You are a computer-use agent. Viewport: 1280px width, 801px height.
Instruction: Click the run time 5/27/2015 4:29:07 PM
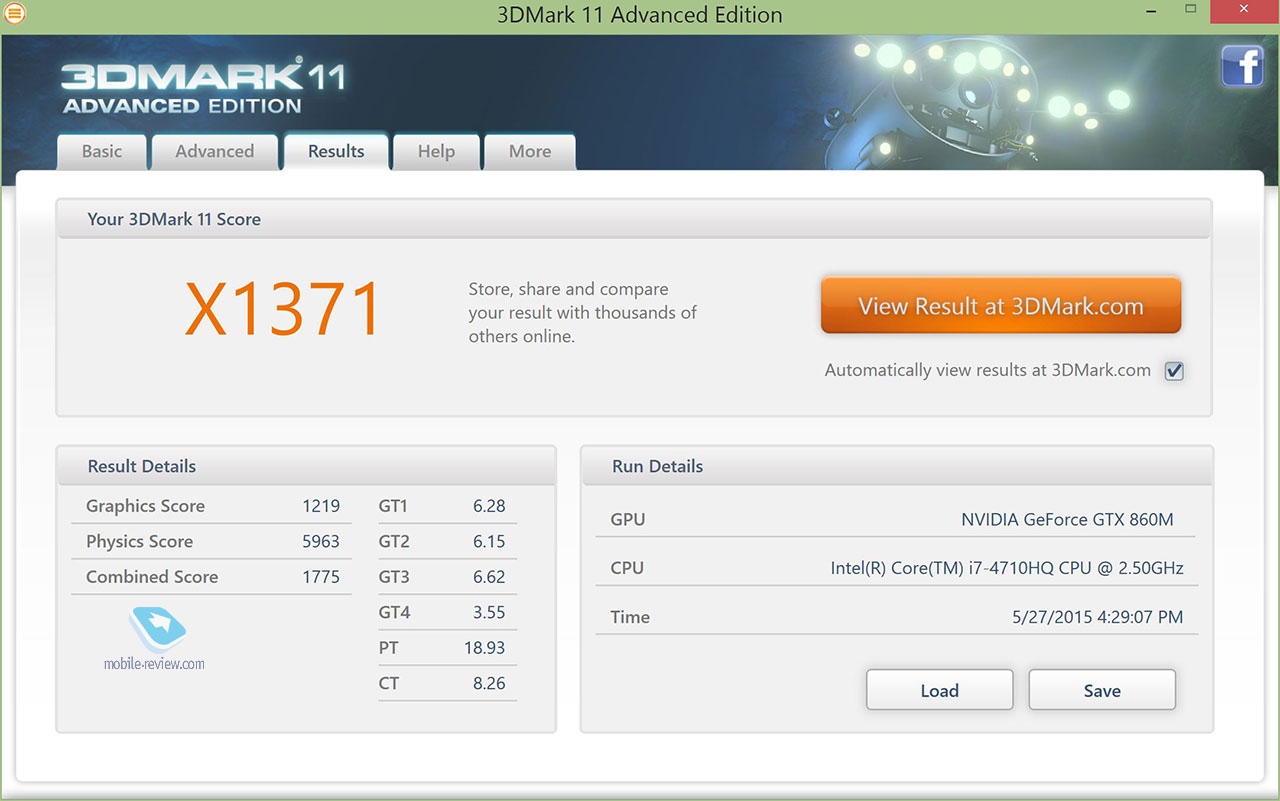[1098, 617]
